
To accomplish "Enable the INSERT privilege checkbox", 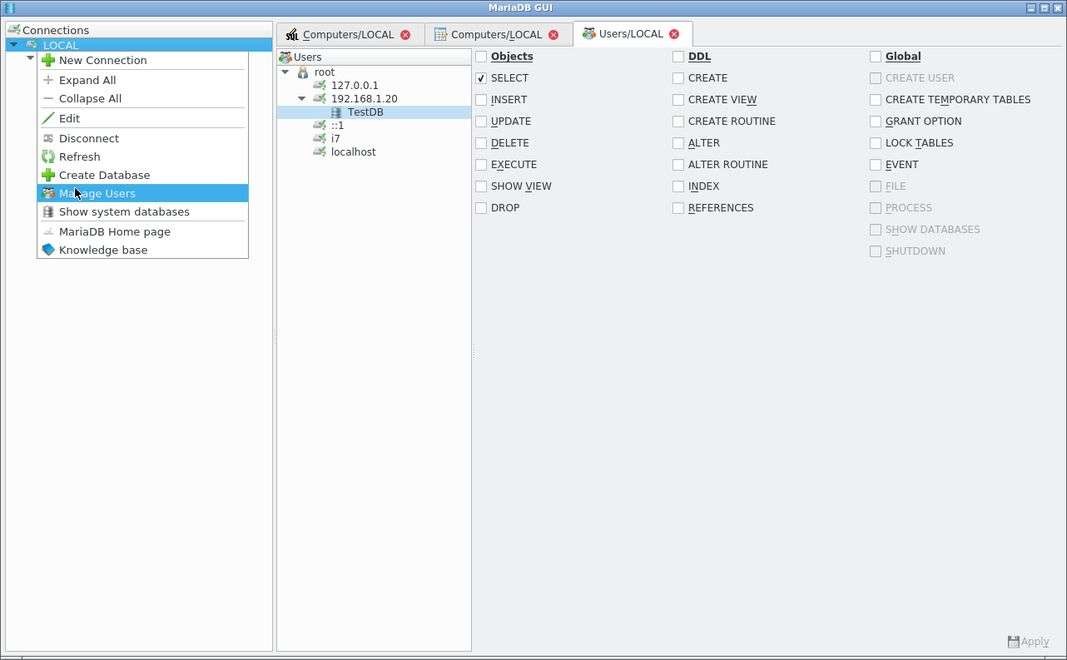I will tap(481, 100).
